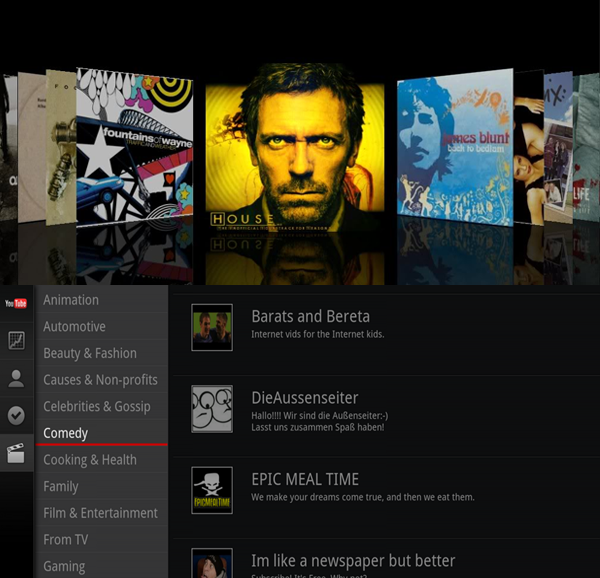This screenshot has height=578, width=600.
Task: Choose the From TV category
Action: (x=101, y=539)
